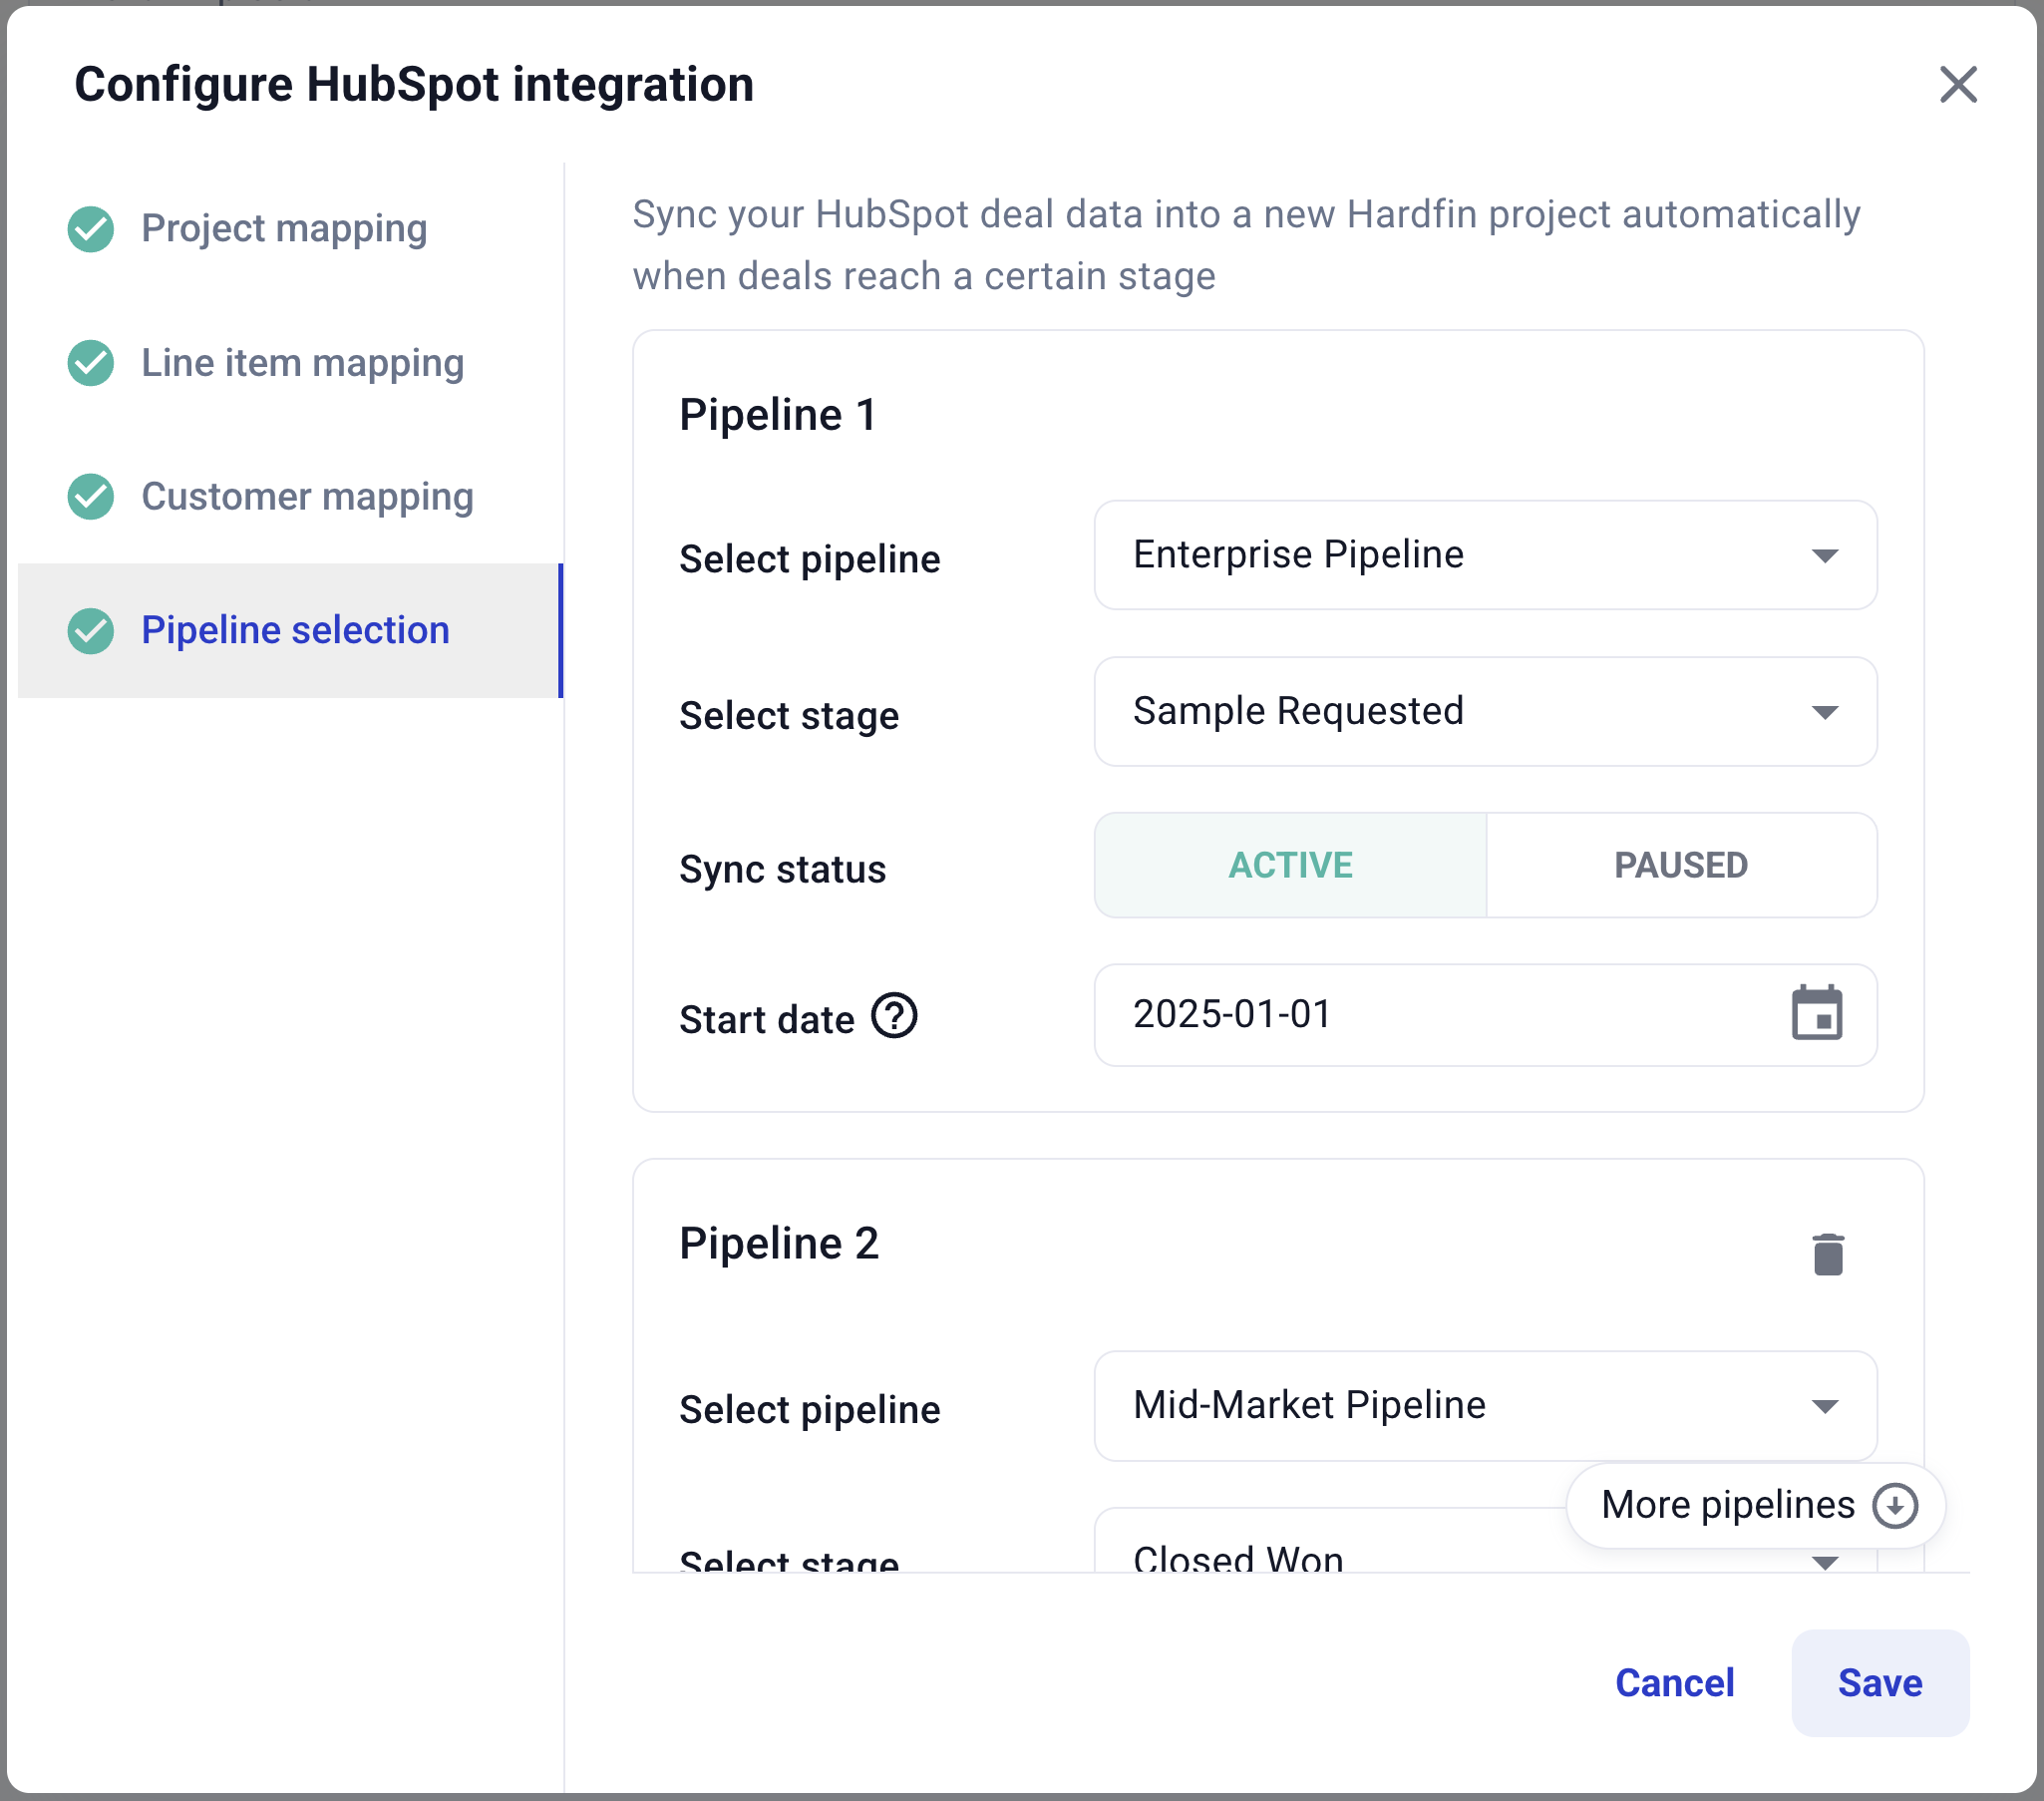This screenshot has height=1801, width=2044.
Task: Click the 2025-01-01 start date field
Action: pos(1485,1015)
